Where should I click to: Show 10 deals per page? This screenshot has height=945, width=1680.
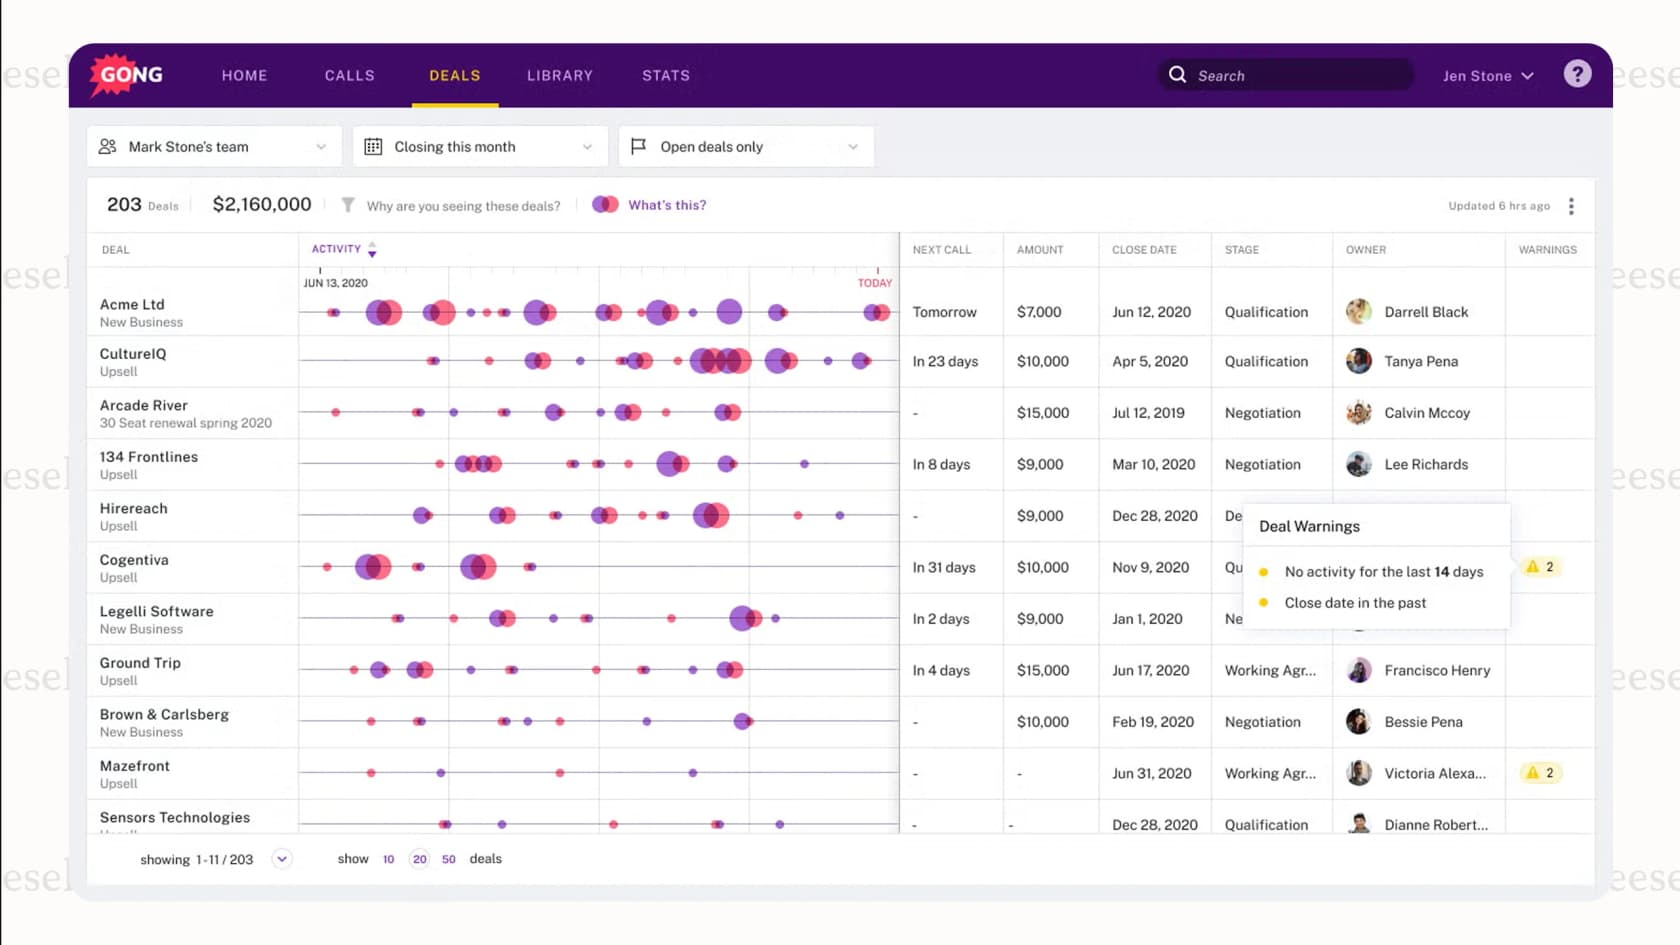(389, 859)
